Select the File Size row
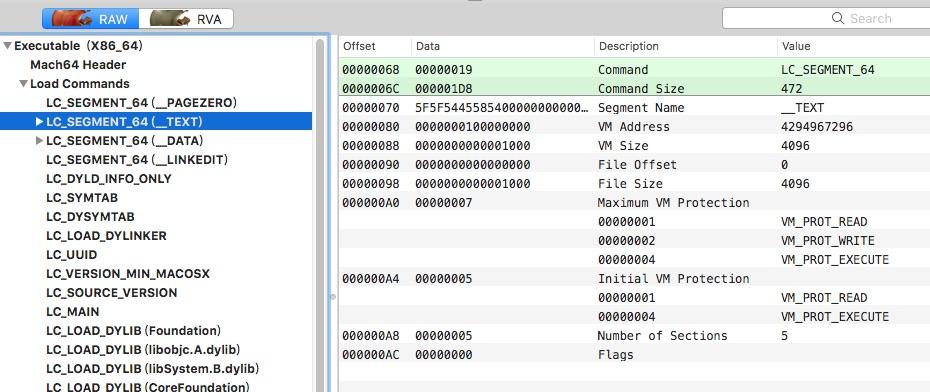The height and width of the screenshot is (392, 930). (634, 183)
